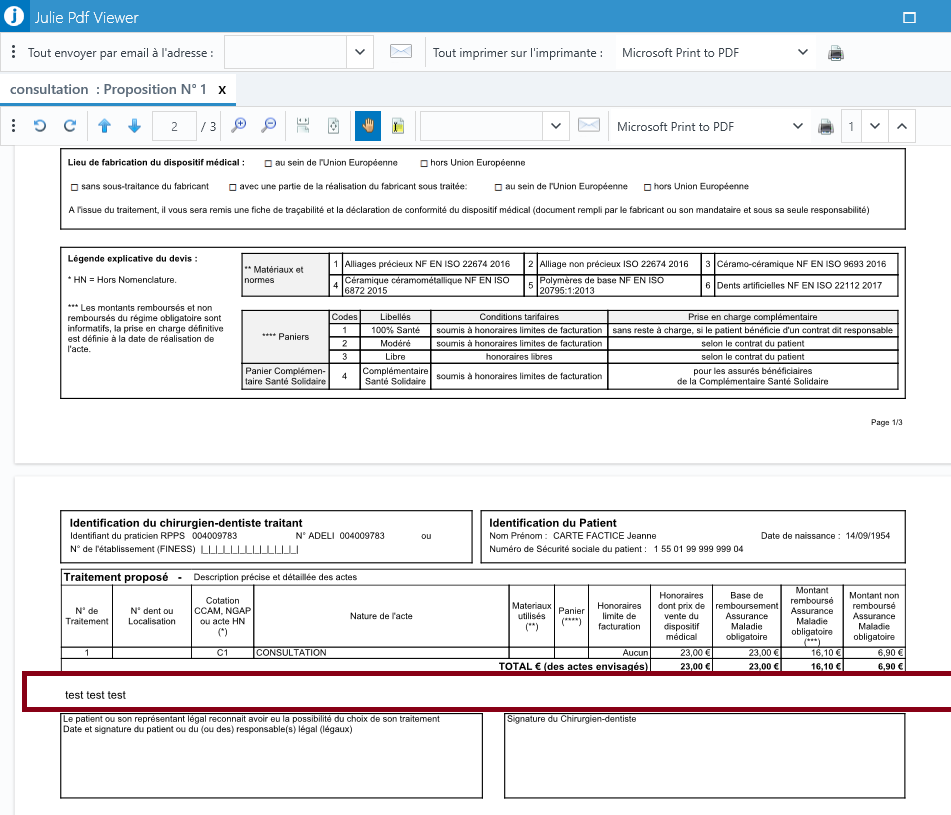Click the copies count field
The width and height of the screenshot is (951, 815).
tap(851, 126)
